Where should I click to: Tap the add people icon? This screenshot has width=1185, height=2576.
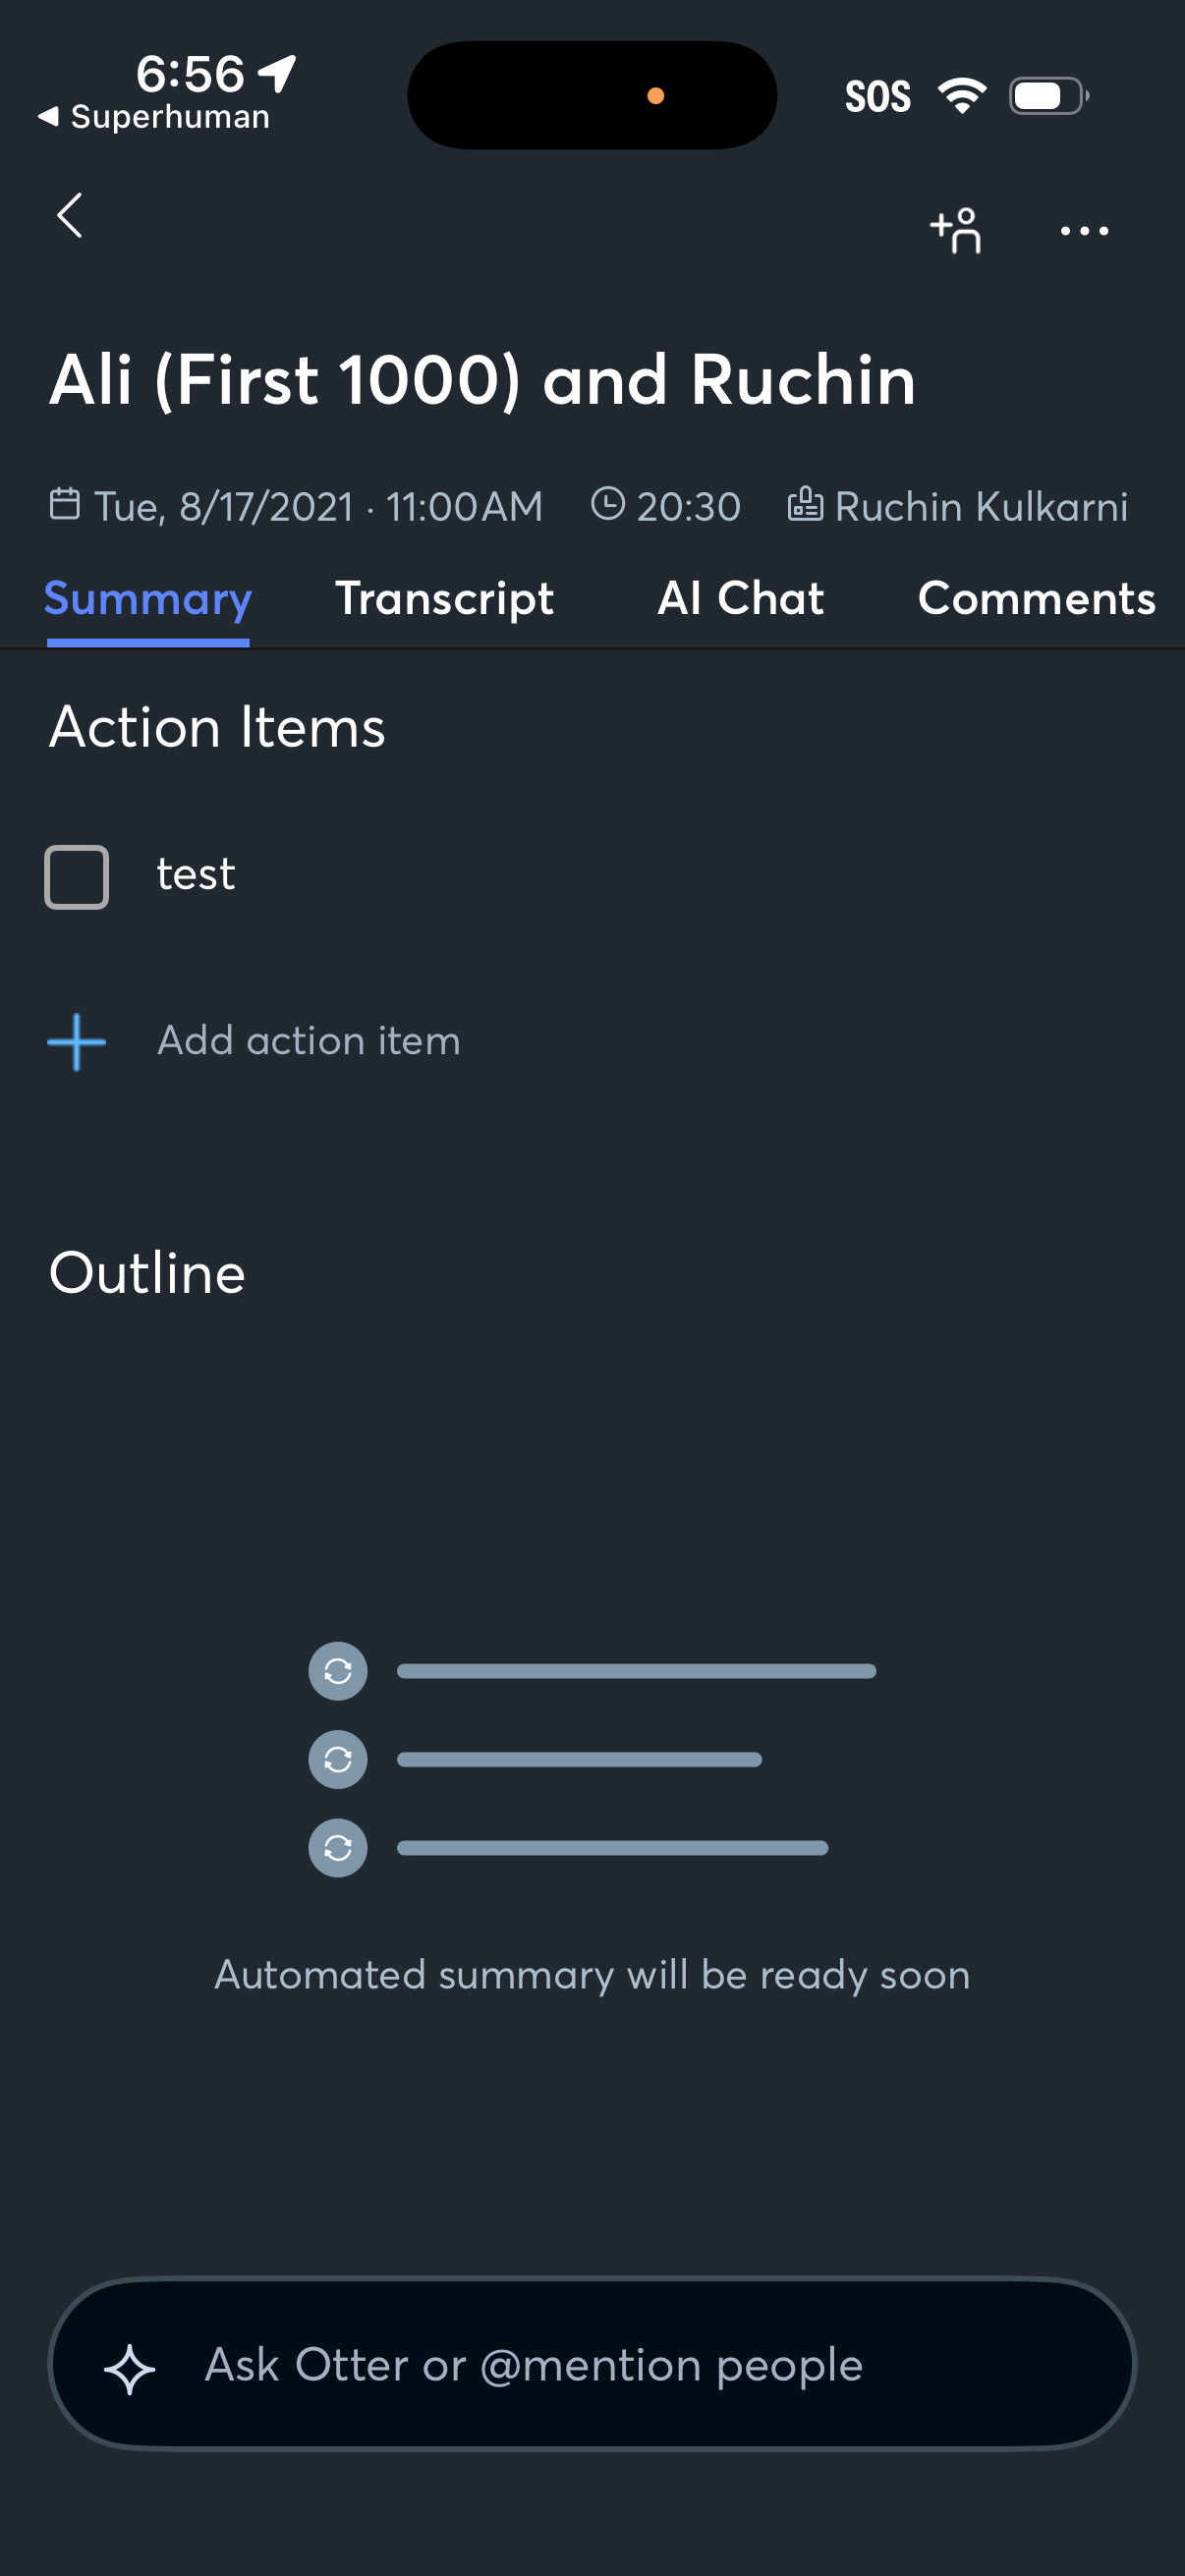tap(956, 231)
